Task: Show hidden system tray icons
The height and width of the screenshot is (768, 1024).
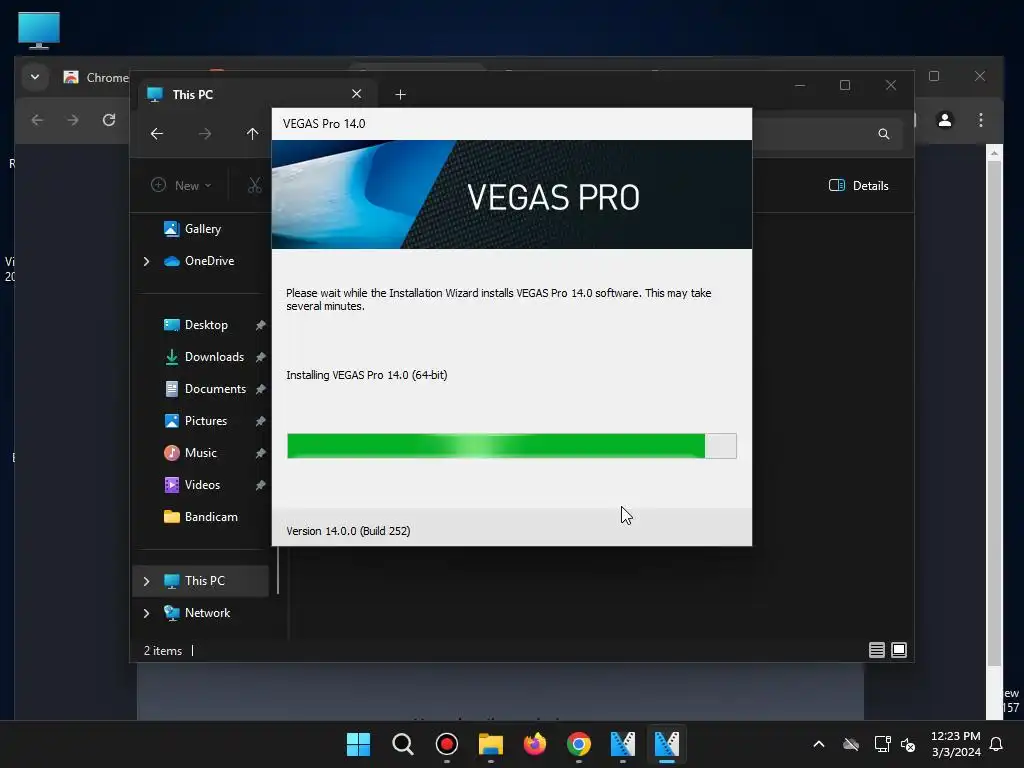Action: pos(819,744)
